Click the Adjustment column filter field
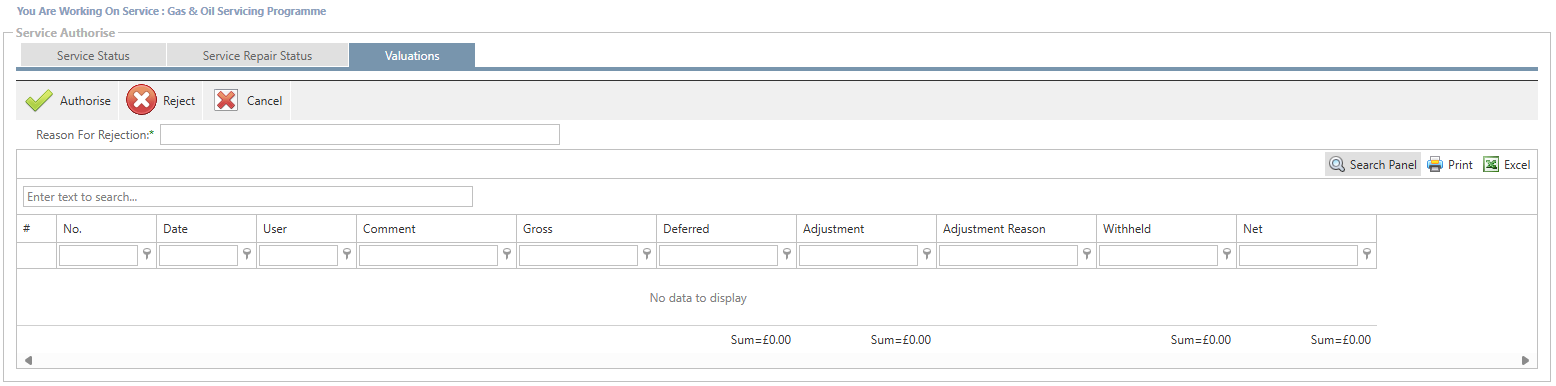The width and height of the screenshot is (1556, 386). point(858,256)
